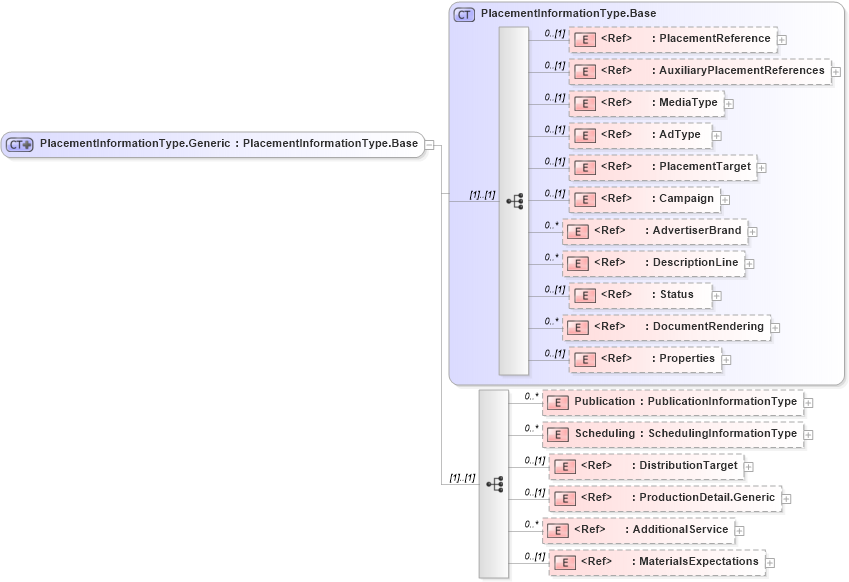Open the Properties element
Image resolution: width=849 pixels, height=582 pixels.
[725, 358]
